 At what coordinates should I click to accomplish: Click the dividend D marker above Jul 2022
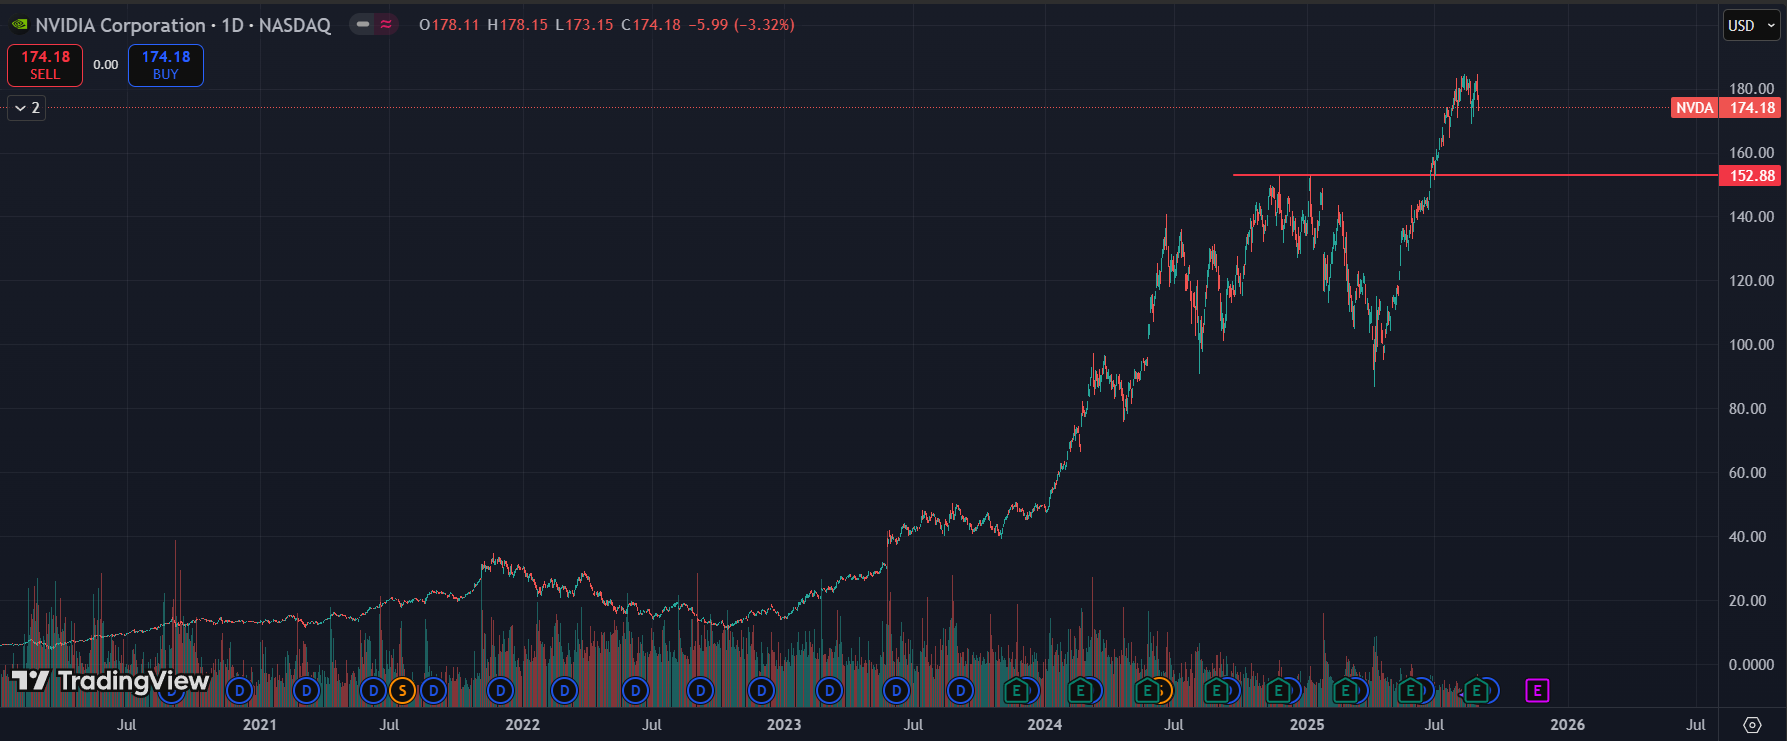click(636, 690)
